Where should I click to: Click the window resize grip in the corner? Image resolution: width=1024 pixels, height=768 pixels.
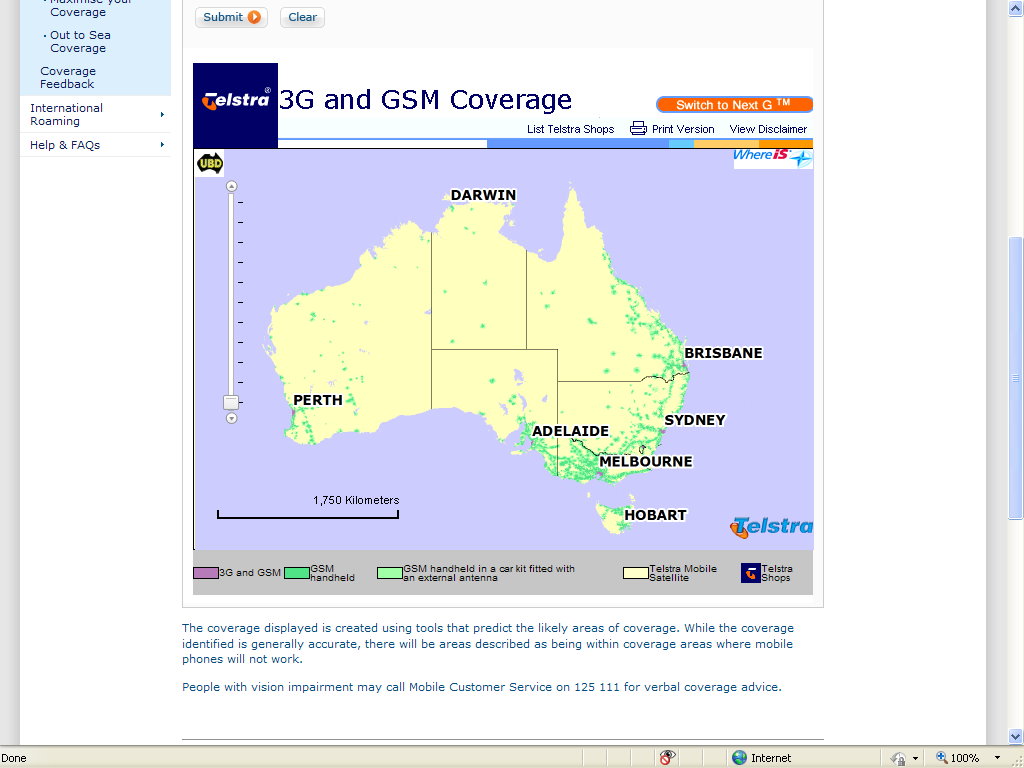click(x=1017, y=761)
